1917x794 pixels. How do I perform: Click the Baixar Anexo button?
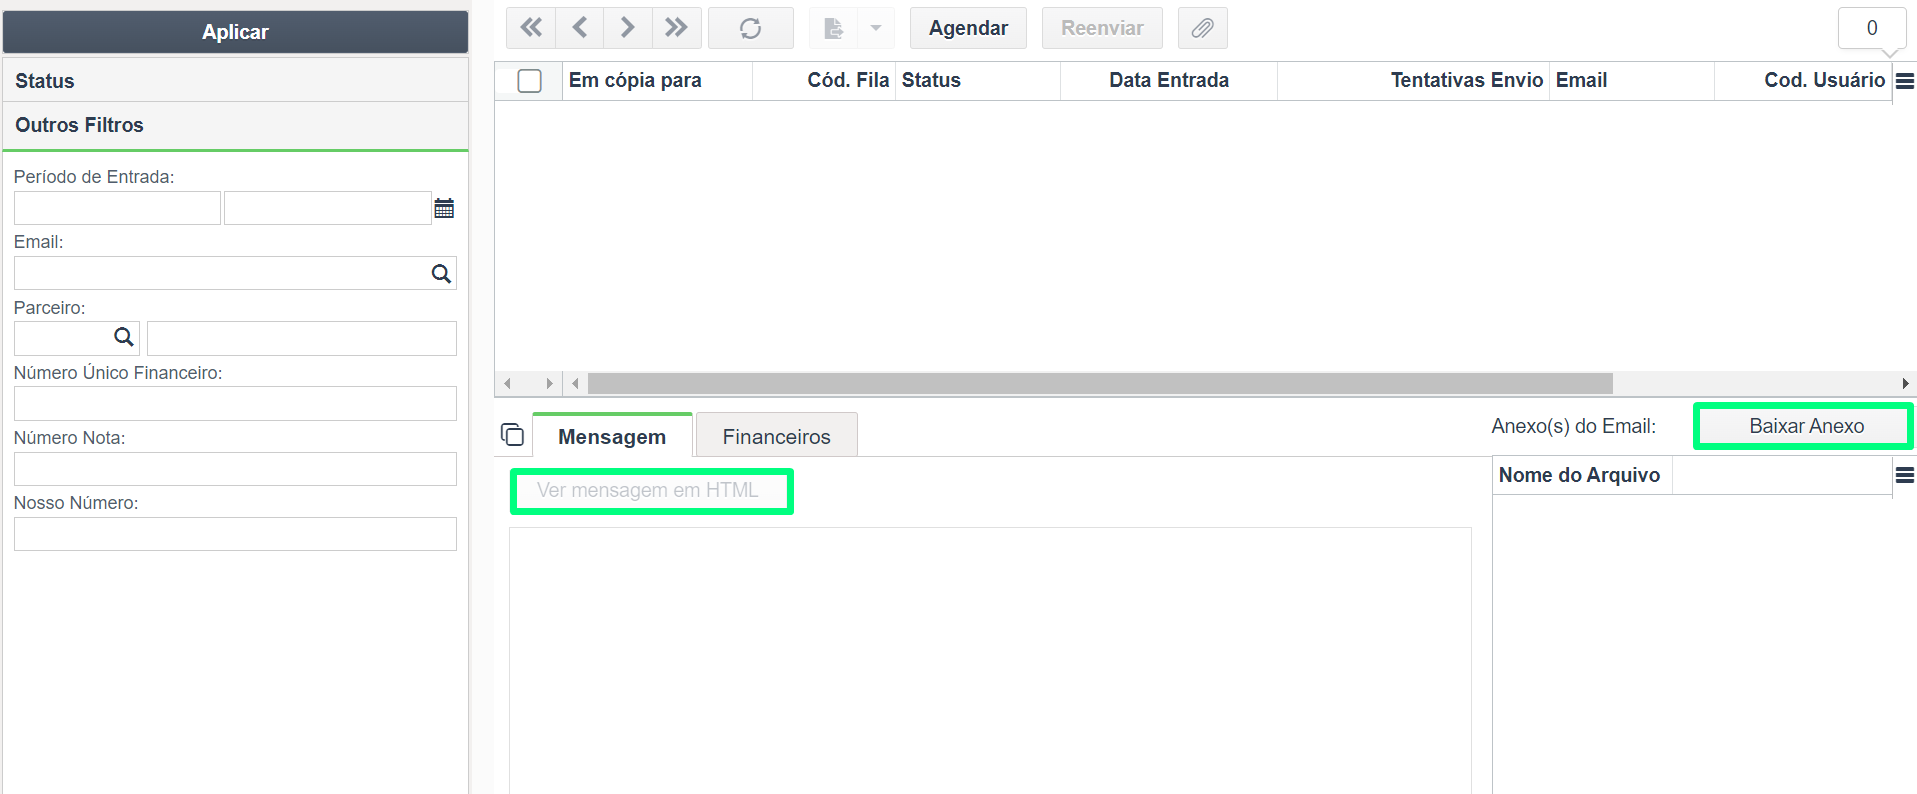click(x=1806, y=426)
